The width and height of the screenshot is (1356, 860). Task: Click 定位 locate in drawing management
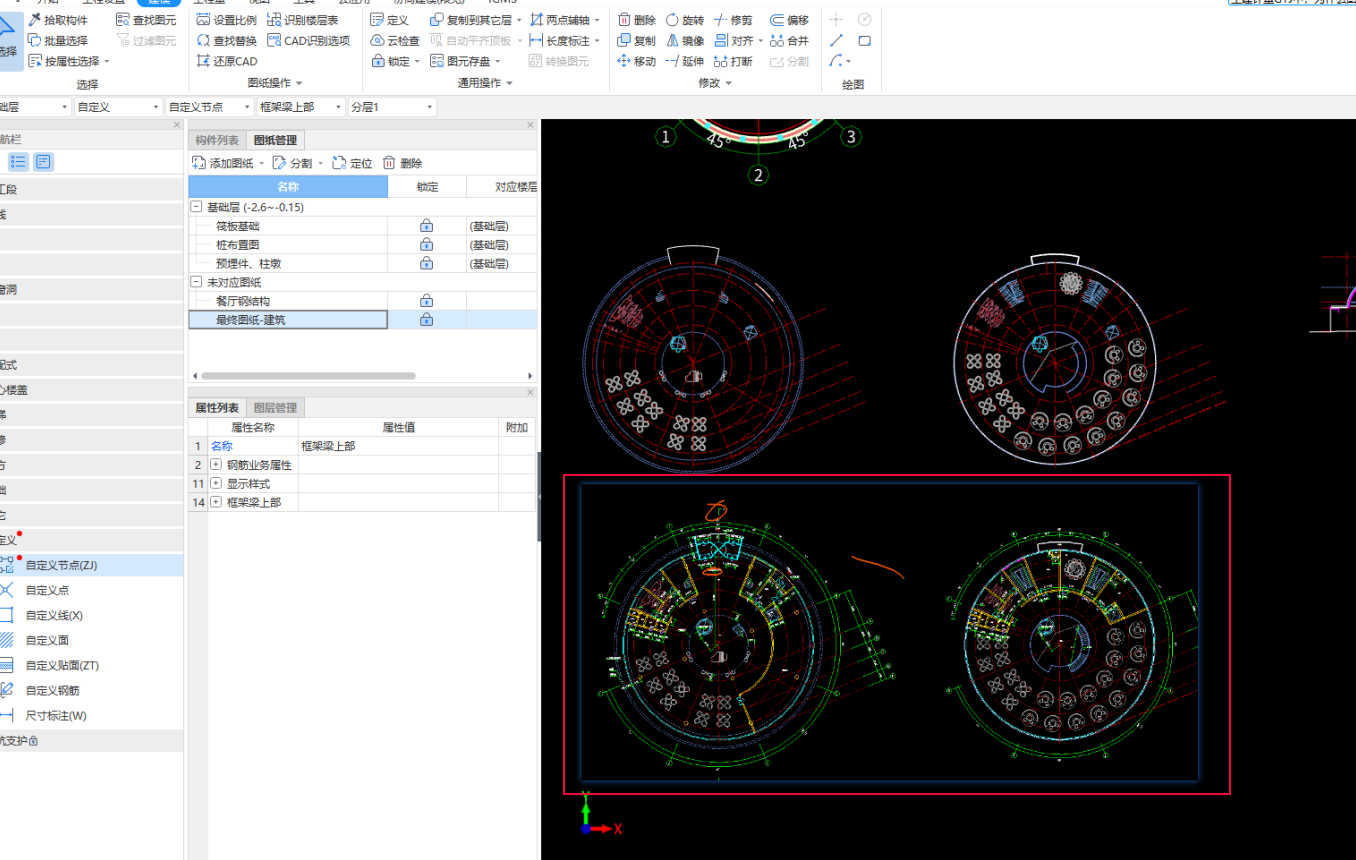click(352, 163)
